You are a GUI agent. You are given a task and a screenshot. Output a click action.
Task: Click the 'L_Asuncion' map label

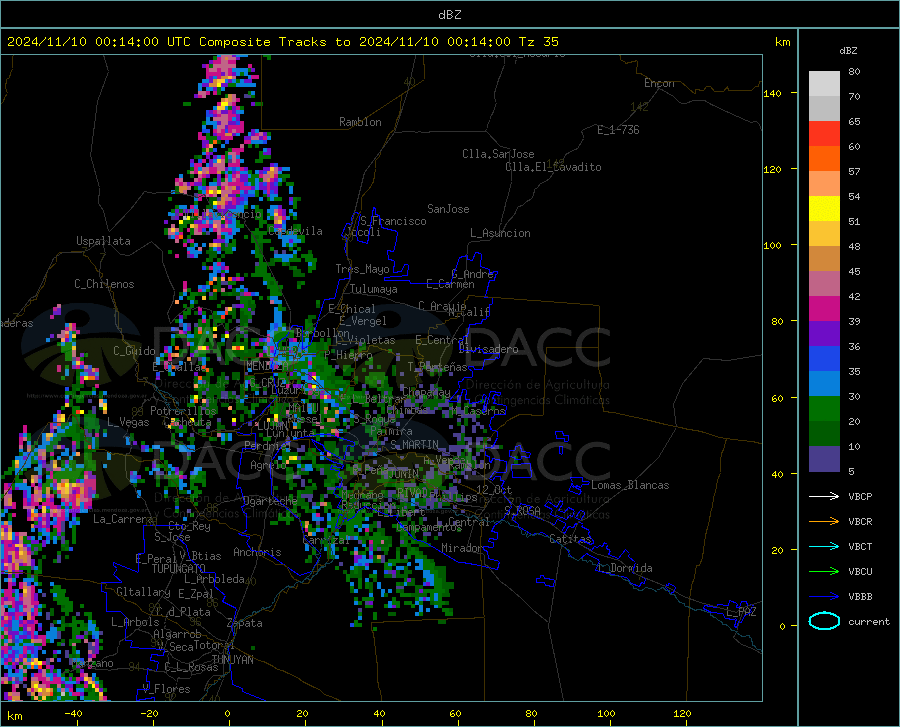pos(500,233)
